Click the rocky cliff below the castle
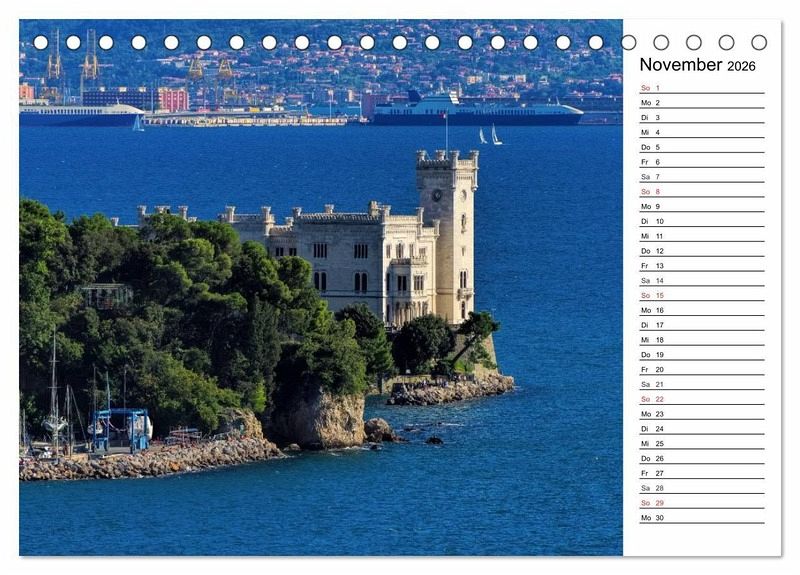 [320, 420]
